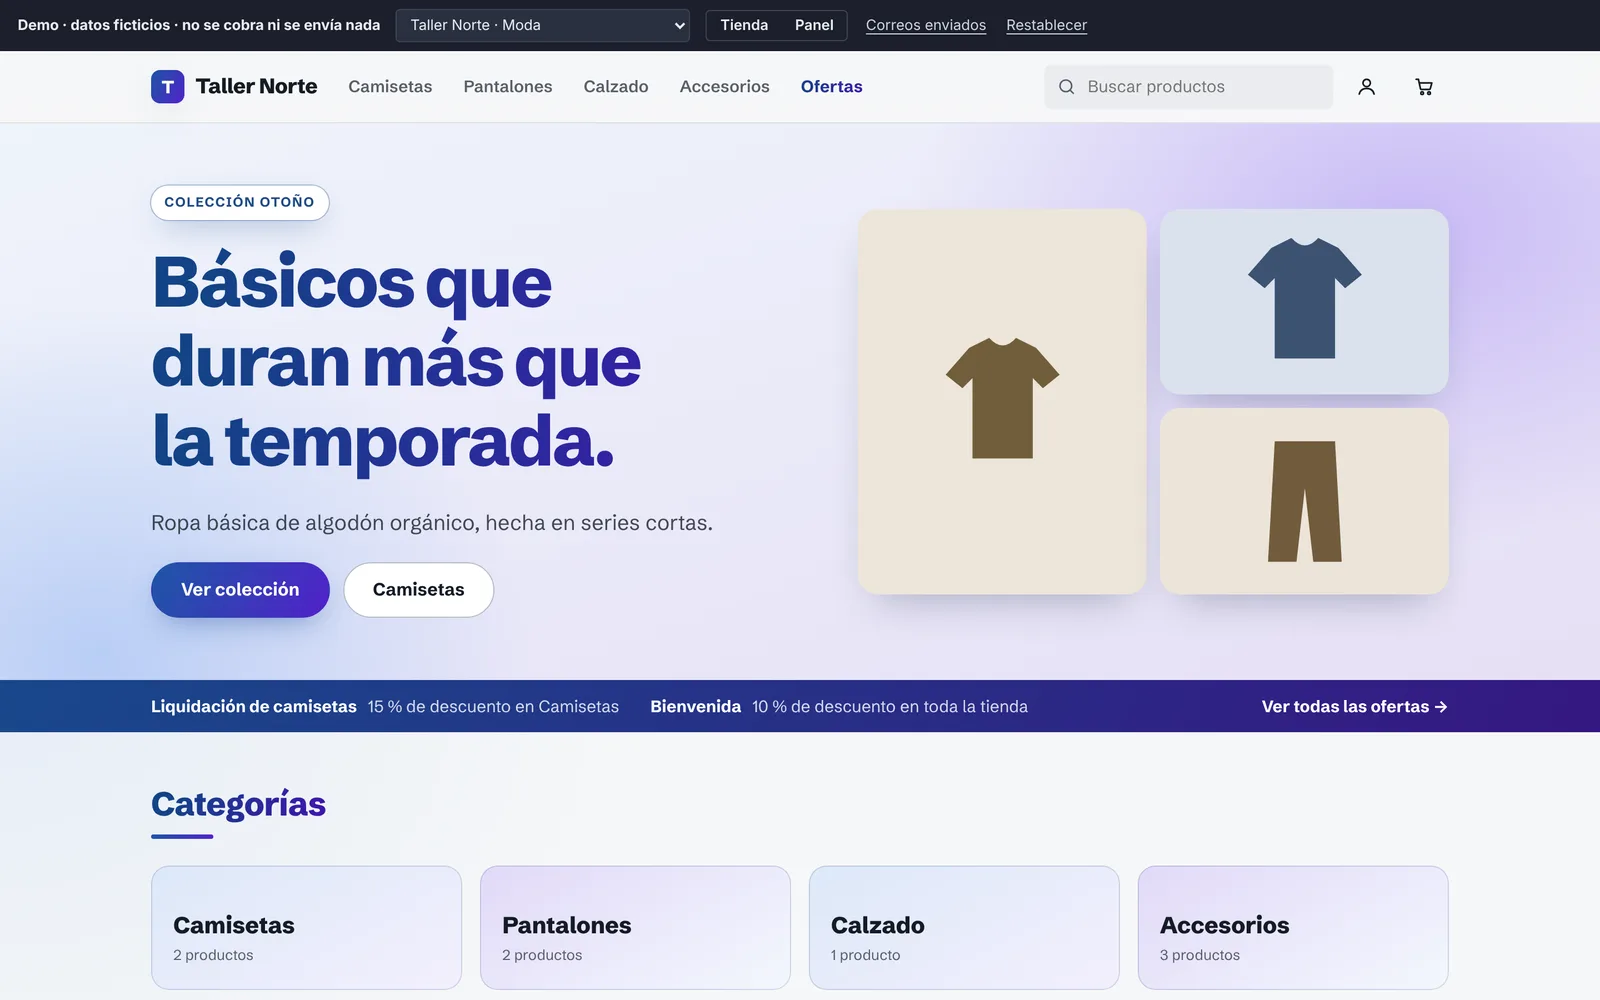Screen dimensions: 1600x1000
Task: Click the search magnifier icon
Action: [1067, 87]
